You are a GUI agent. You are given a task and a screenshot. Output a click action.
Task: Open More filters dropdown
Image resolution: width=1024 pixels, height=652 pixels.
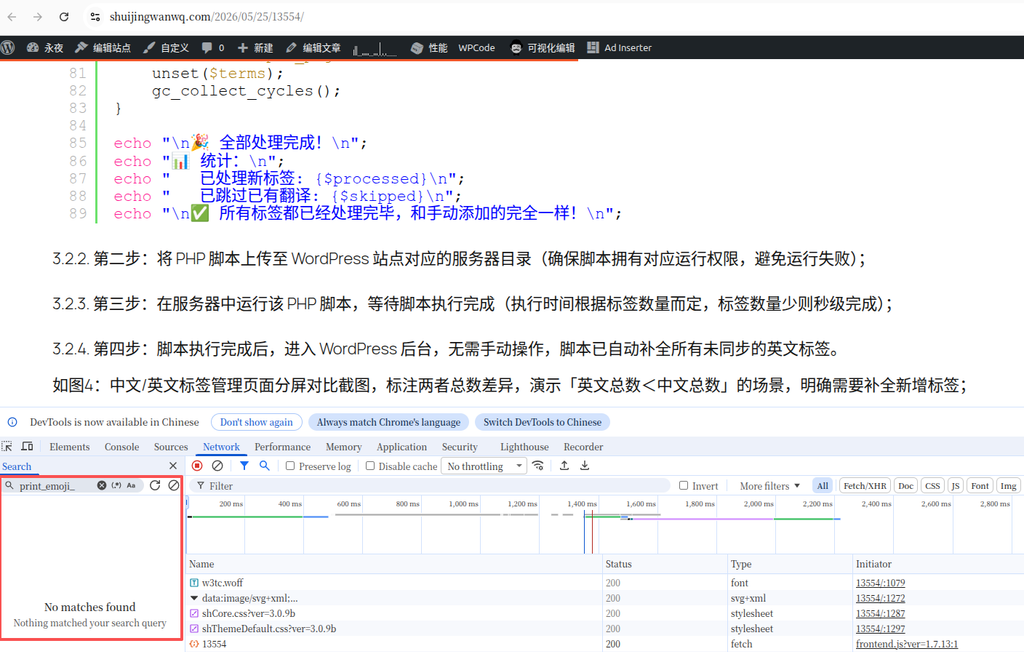pyautogui.click(x=769, y=486)
